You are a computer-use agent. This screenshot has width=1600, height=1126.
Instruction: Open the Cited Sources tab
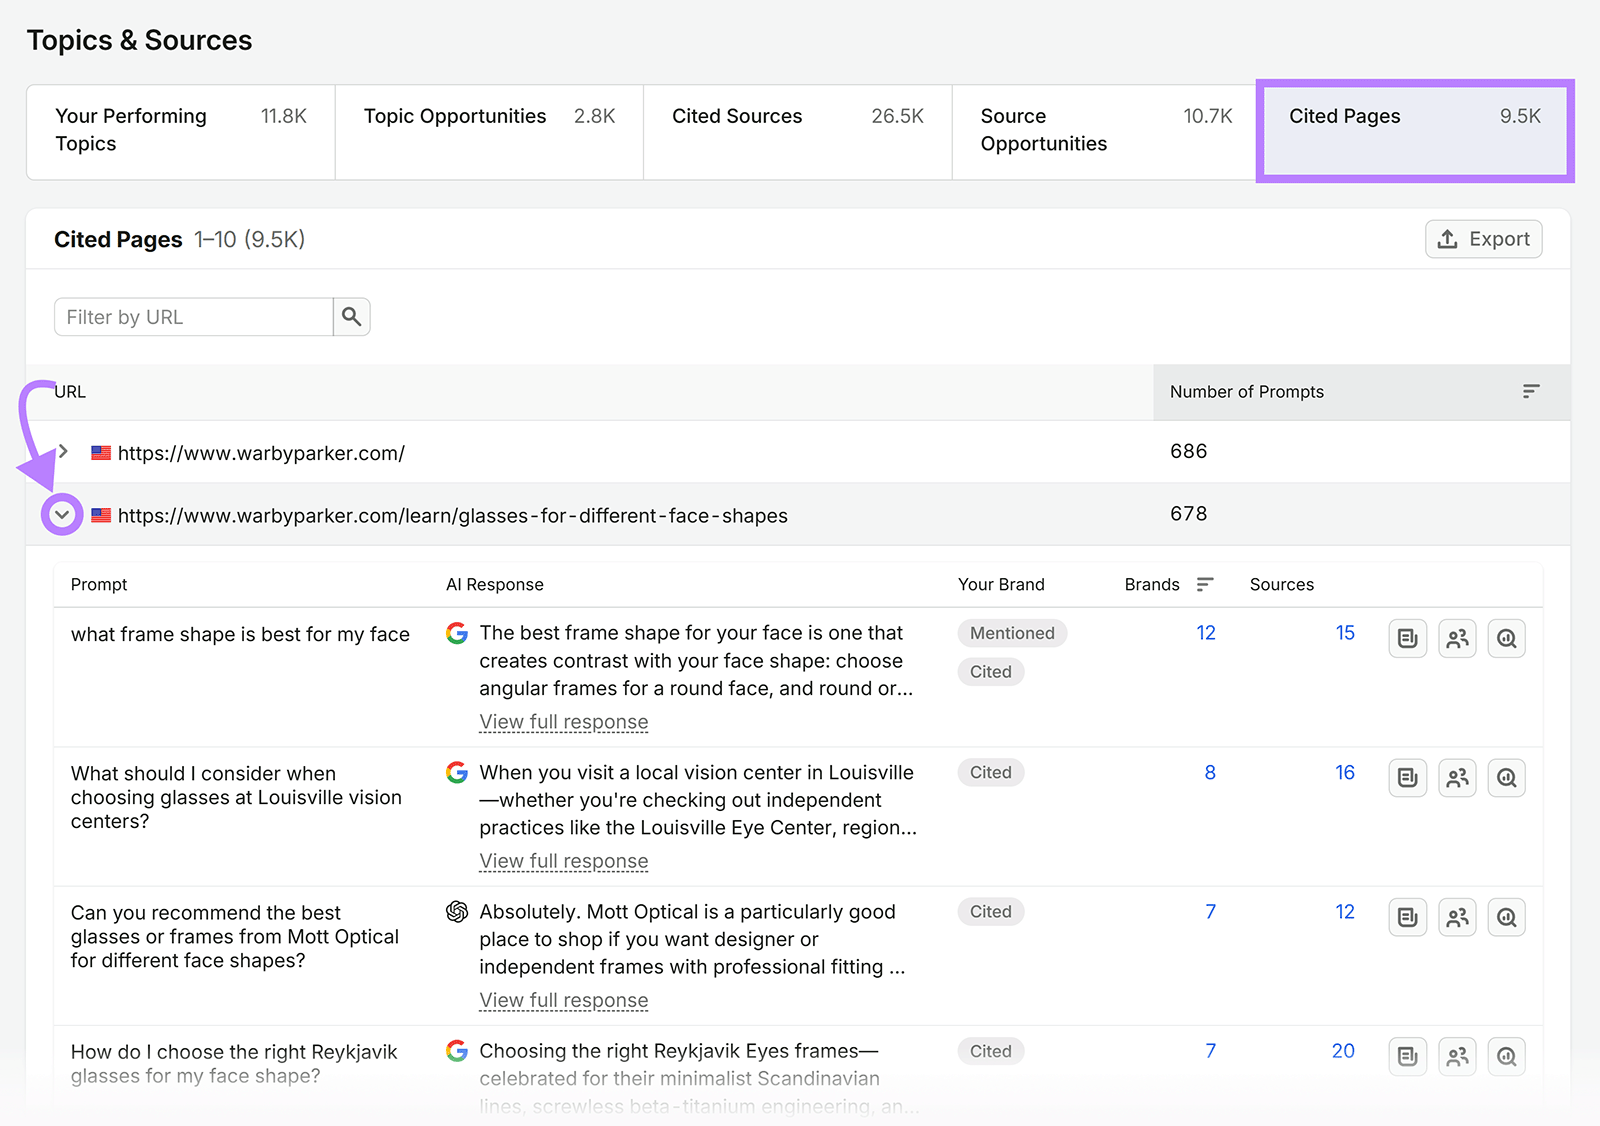pos(797,132)
